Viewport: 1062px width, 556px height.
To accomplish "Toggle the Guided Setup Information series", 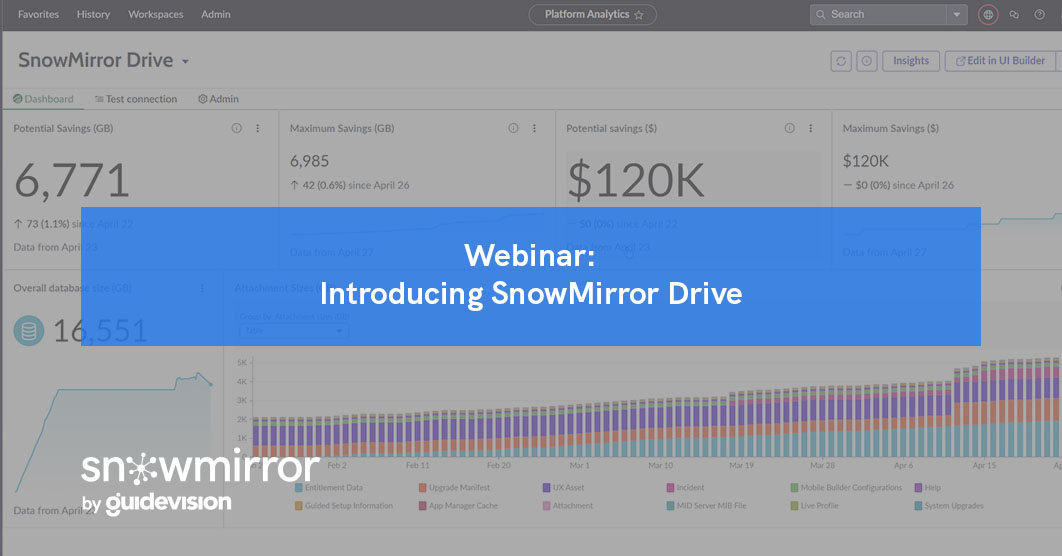I will tap(344, 506).
